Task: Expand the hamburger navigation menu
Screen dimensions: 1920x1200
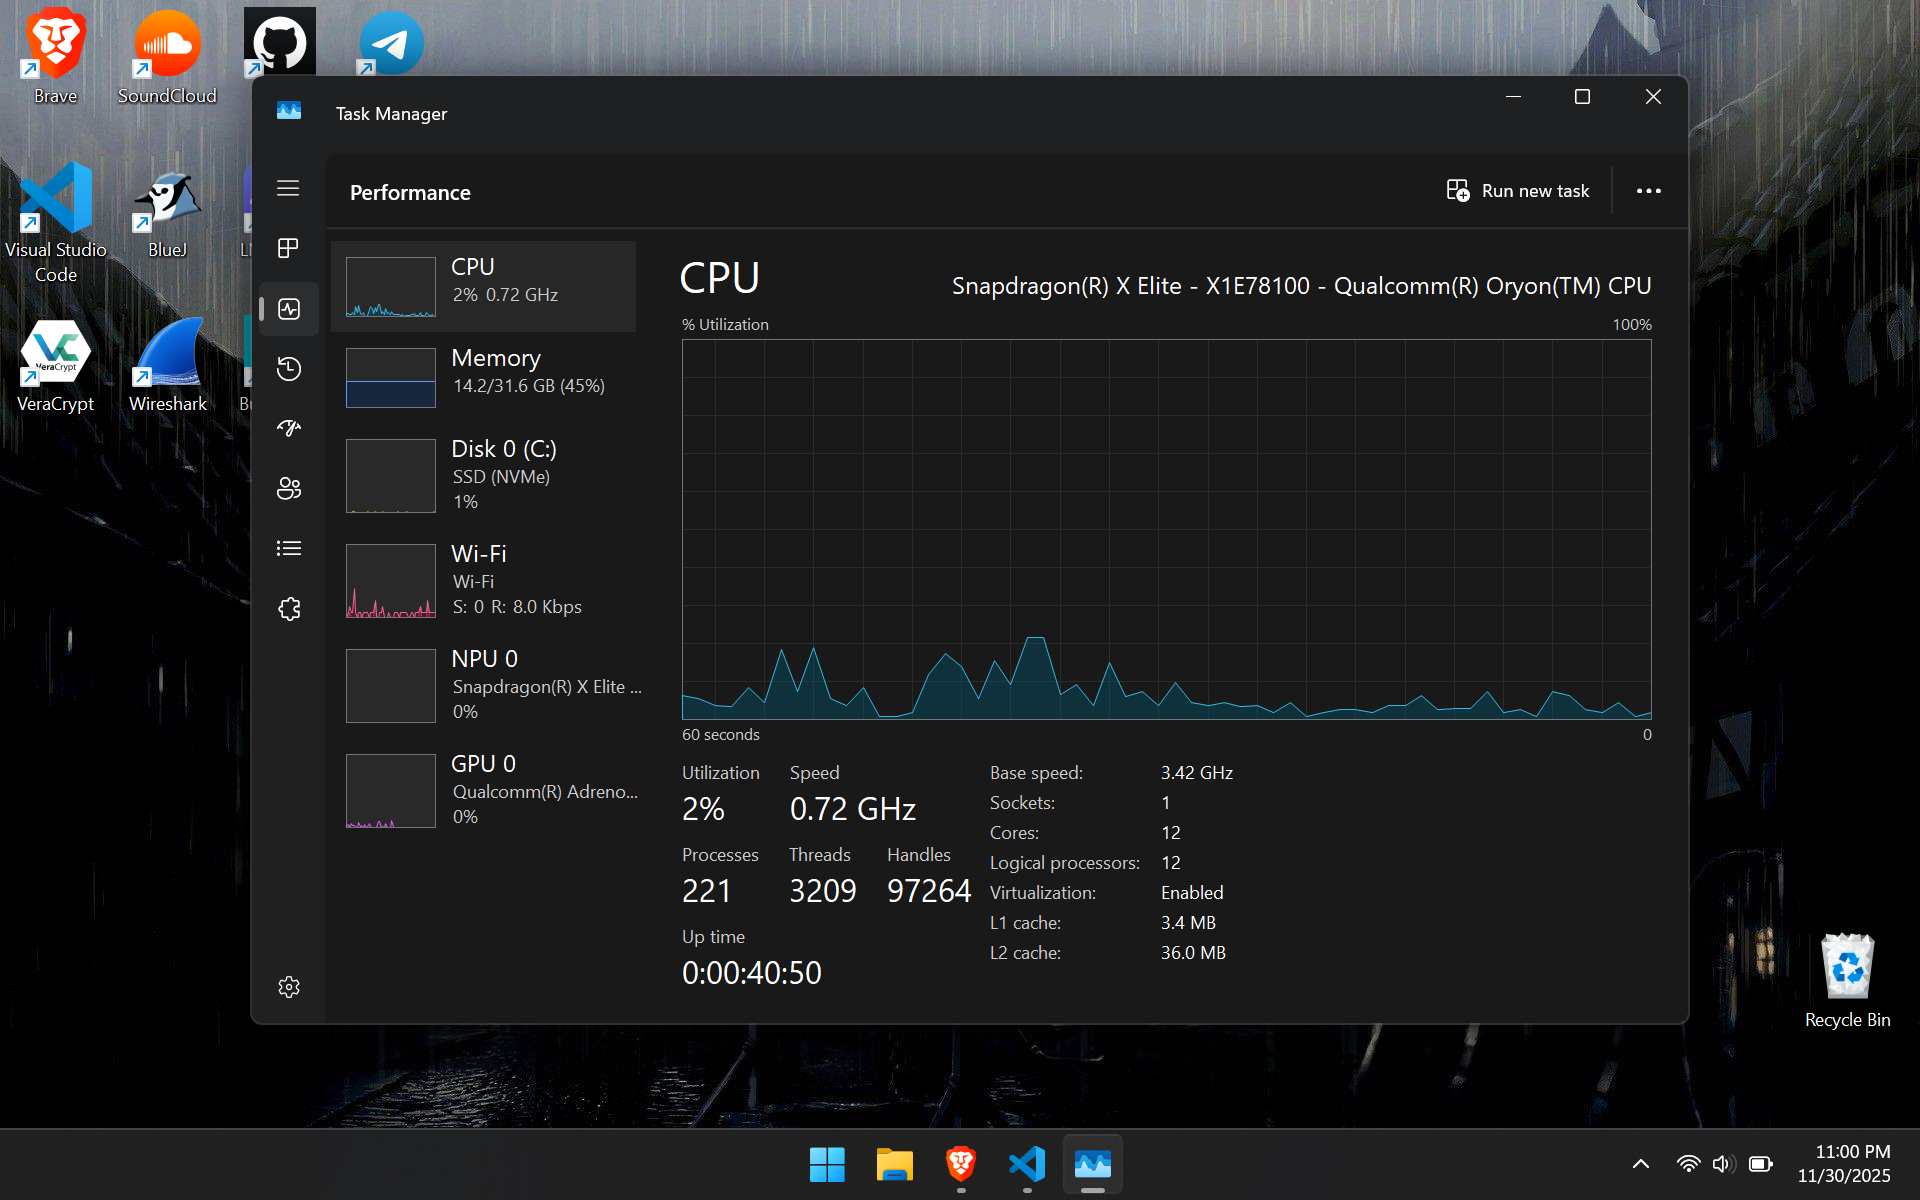Action: [x=288, y=189]
